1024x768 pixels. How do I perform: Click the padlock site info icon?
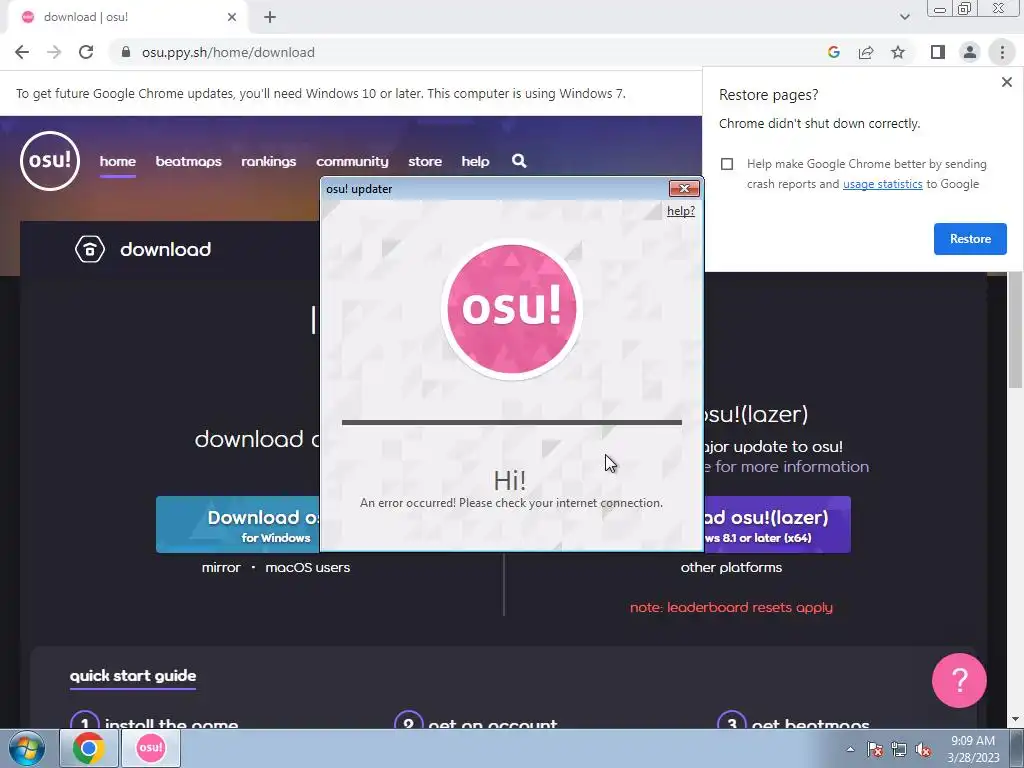click(x=126, y=52)
